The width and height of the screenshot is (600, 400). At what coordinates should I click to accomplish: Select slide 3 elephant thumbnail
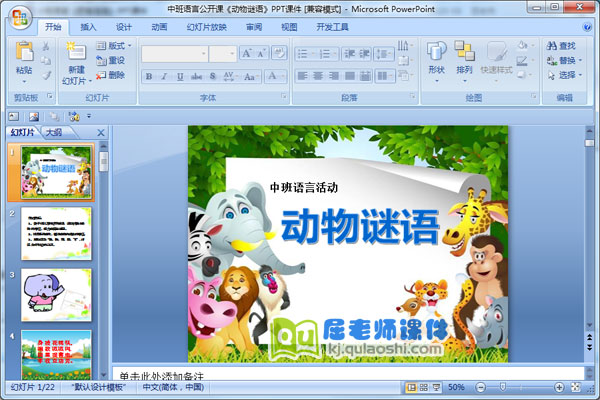tap(56, 295)
